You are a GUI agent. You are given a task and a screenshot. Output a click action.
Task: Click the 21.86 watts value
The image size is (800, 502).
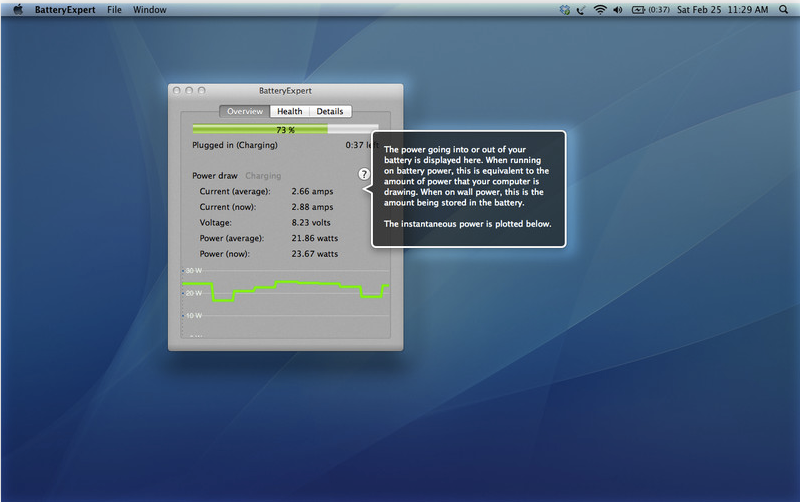click(314, 238)
